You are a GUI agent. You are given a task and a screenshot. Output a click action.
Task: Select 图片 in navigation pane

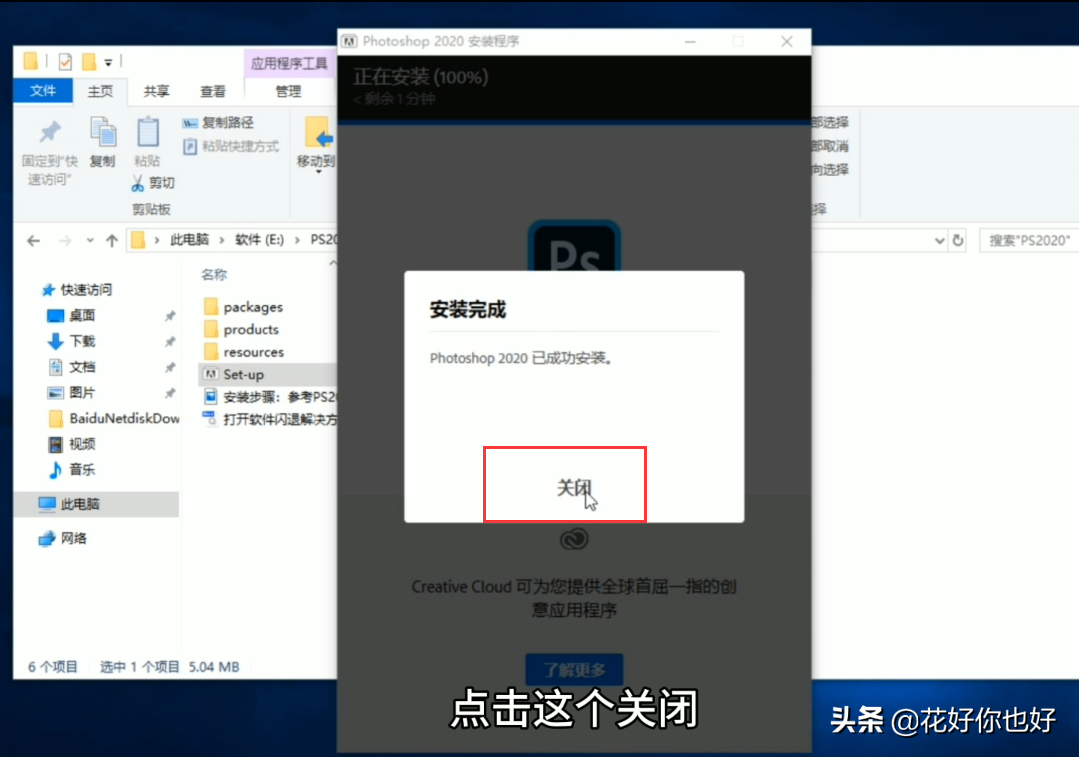[x=71, y=392]
